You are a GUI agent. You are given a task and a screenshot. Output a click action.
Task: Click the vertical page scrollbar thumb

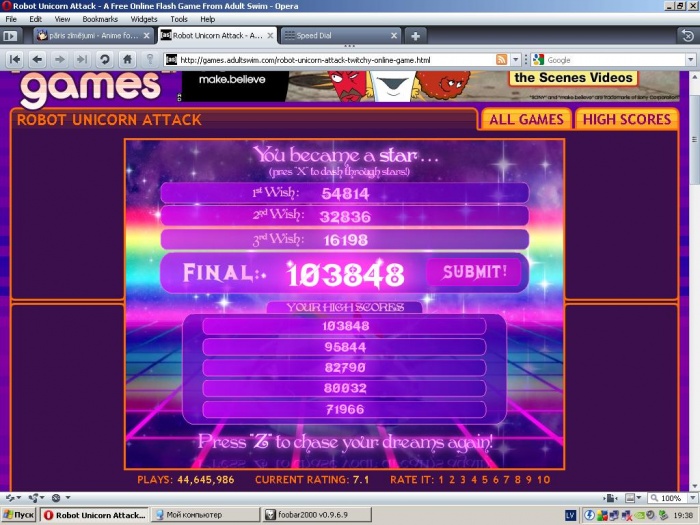tap(694, 139)
